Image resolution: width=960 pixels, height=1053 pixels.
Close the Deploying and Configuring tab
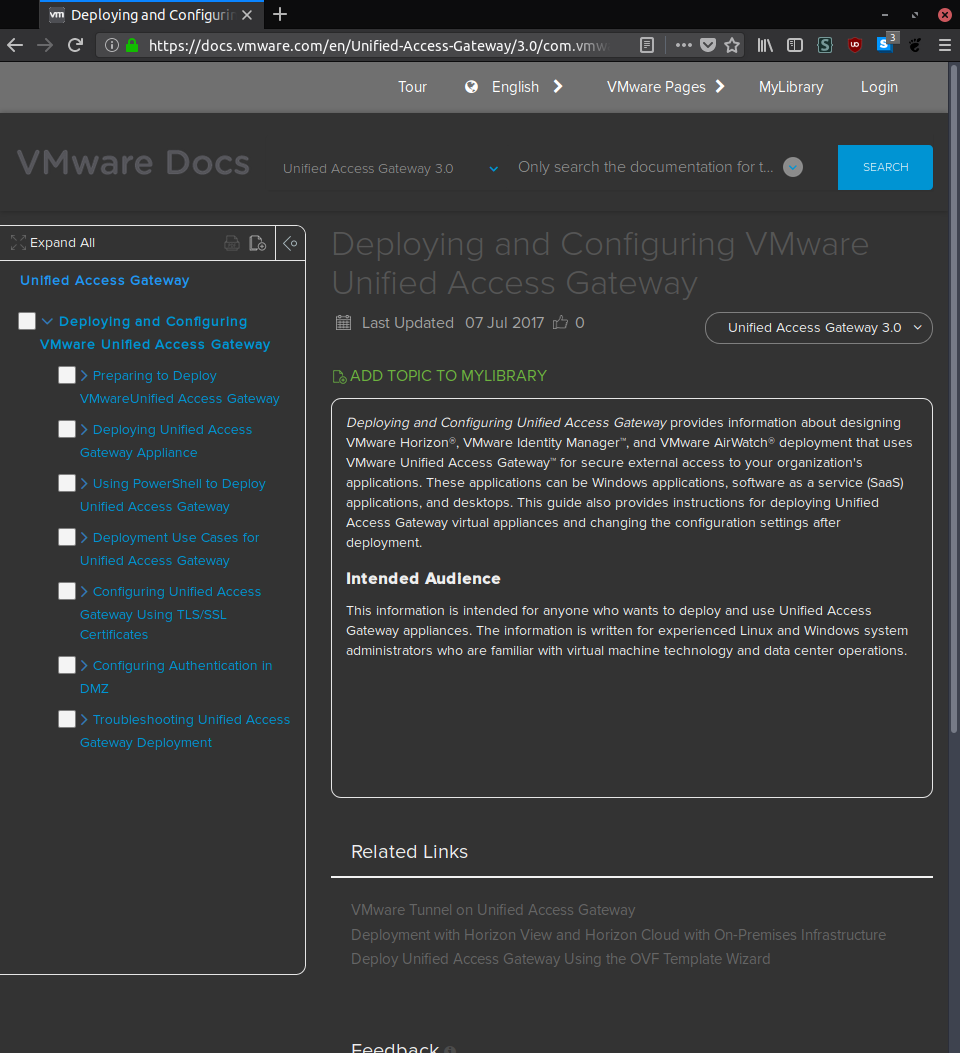(247, 15)
